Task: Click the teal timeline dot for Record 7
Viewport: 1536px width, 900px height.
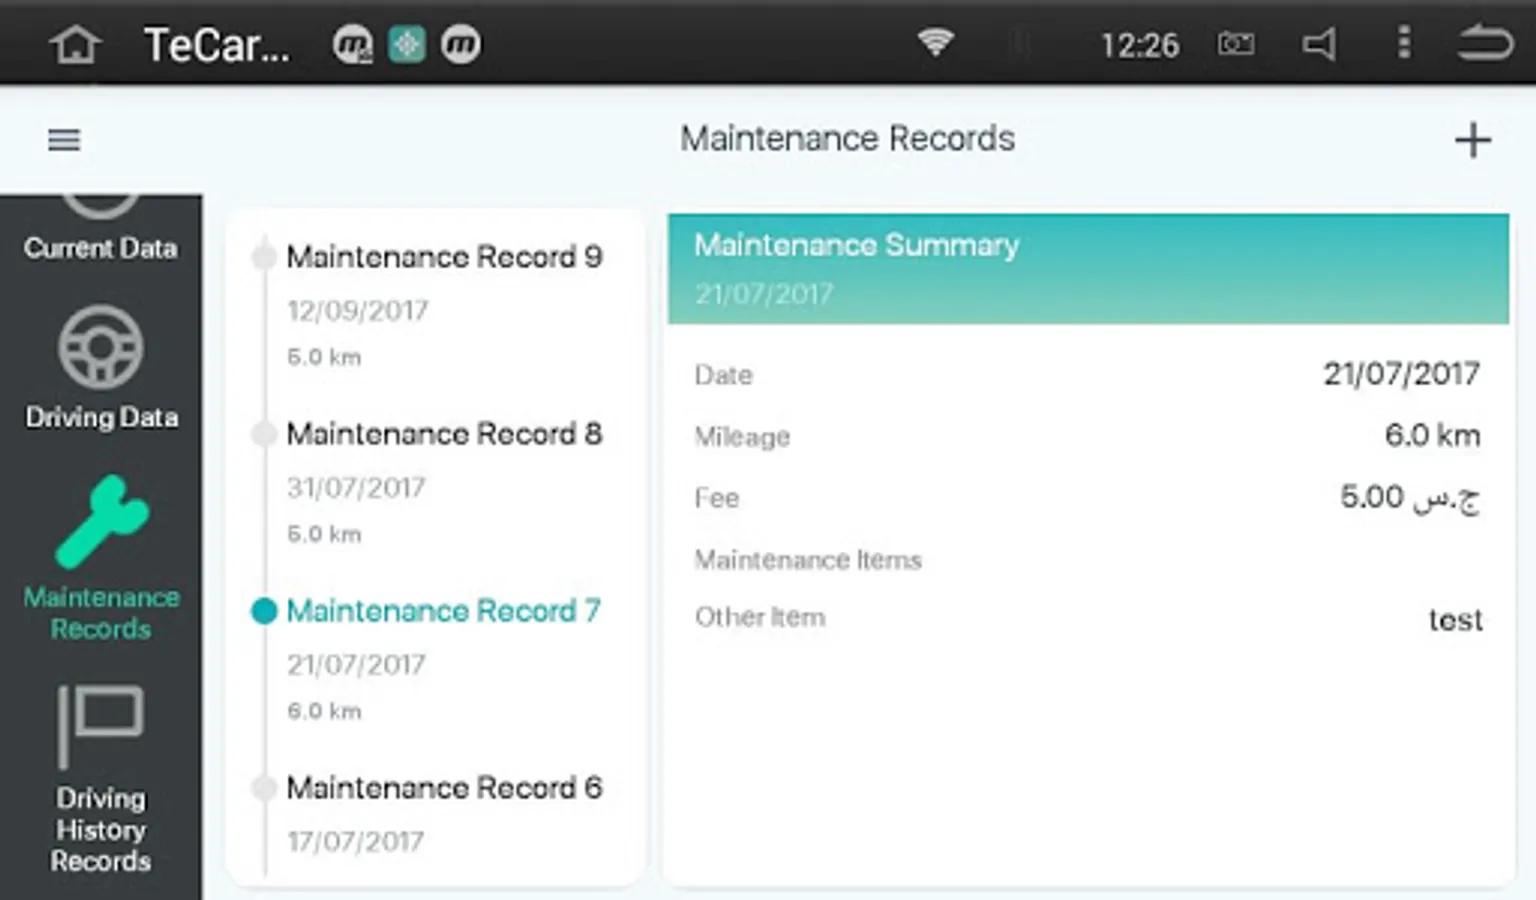Action: click(x=264, y=611)
